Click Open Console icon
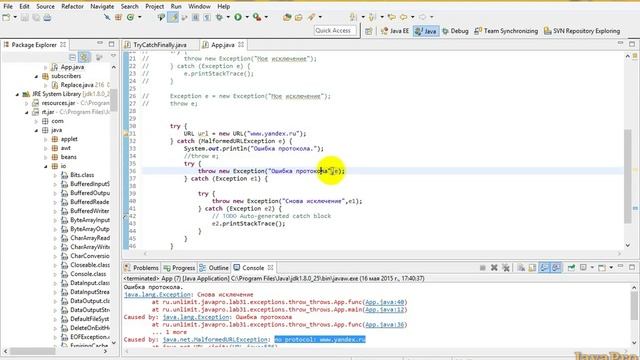Screen dimensions: 640x360 coord(602,268)
